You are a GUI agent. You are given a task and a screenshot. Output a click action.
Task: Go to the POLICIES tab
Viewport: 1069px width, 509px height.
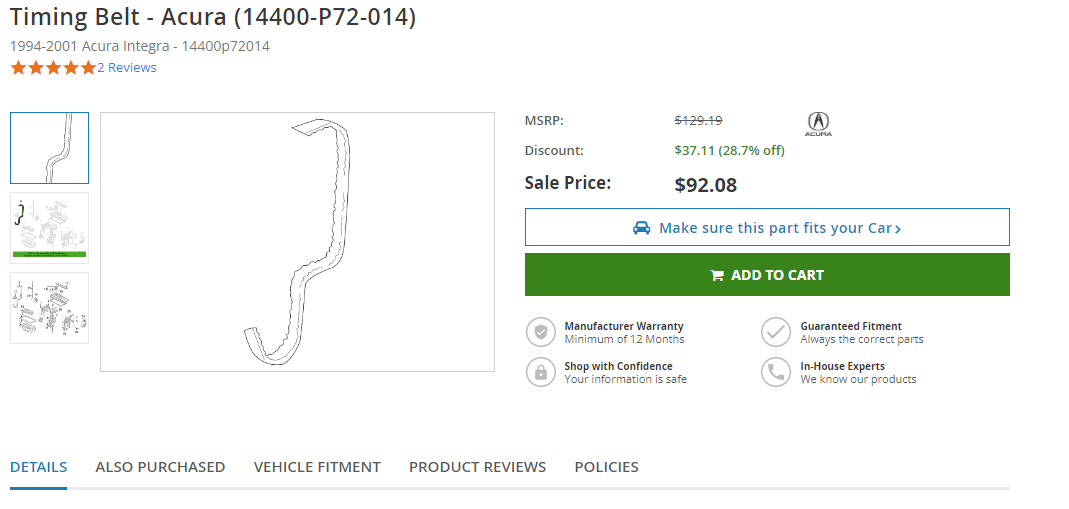(x=606, y=467)
